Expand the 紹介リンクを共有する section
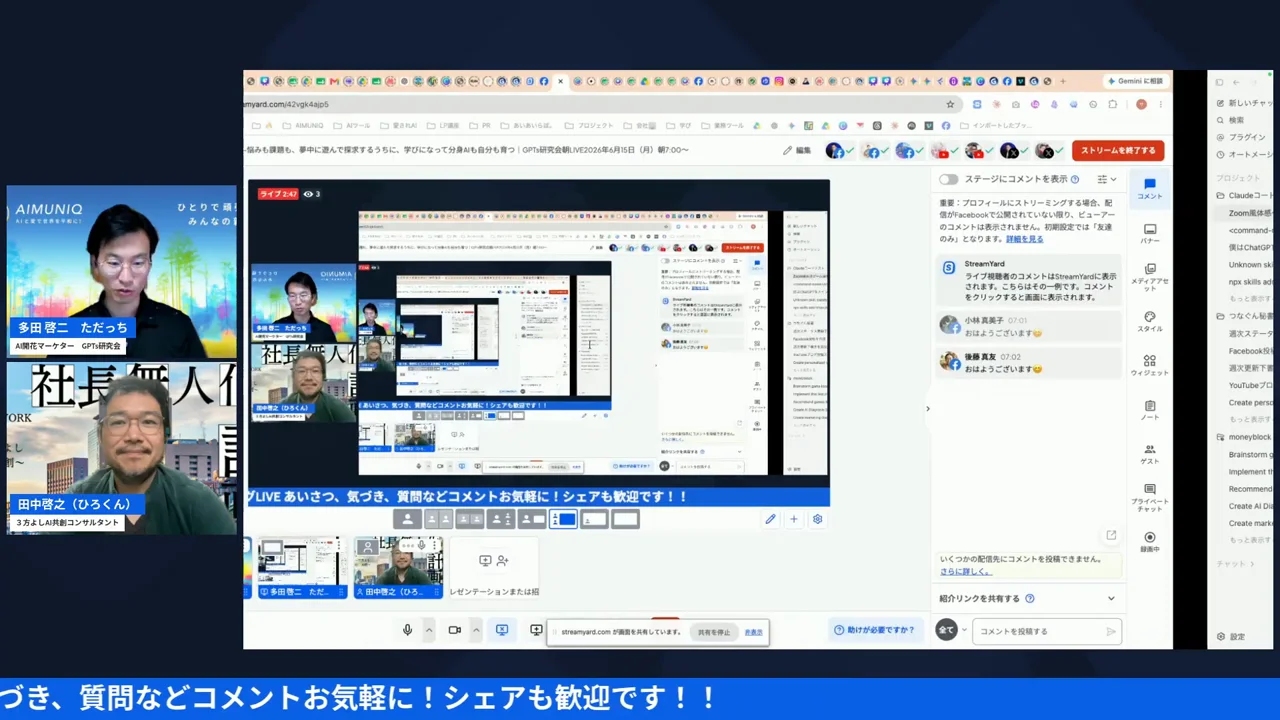 [x=1111, y=598]
